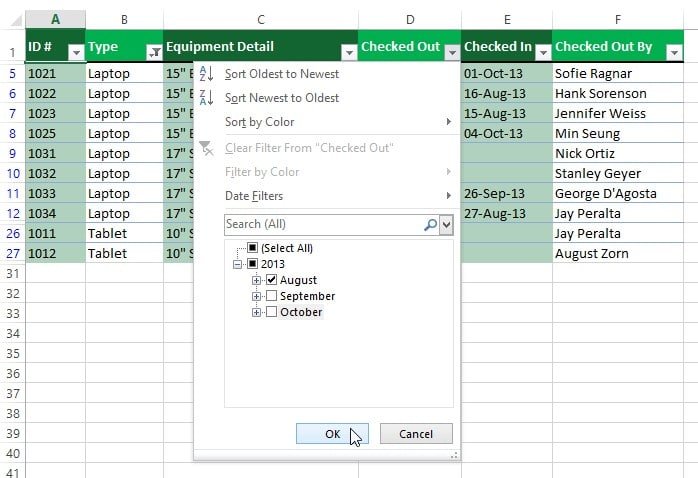Image resolution: width=698 pixels, height=478 pixels.
Task: Click the "15-Aug-13" cell
Action: coord(507,113)
